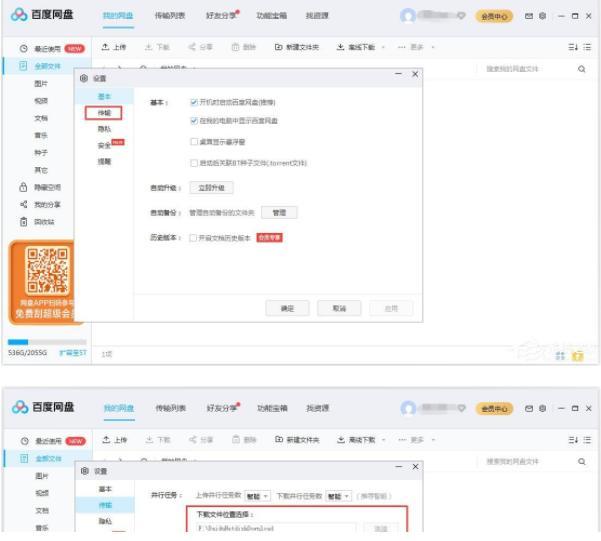This screenshot has width=601, height=541.
Task: Click the 下载 download icon in upper toolbar
Action: [149, 47]
